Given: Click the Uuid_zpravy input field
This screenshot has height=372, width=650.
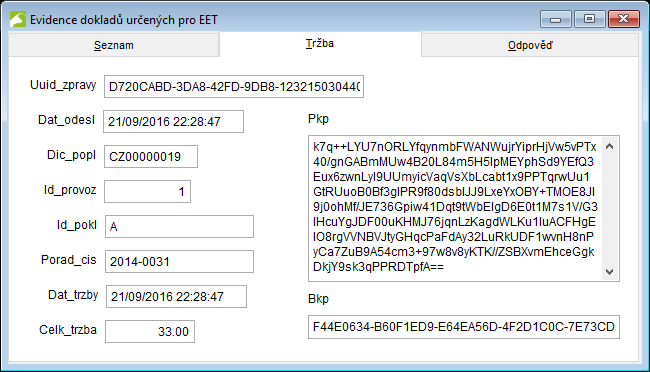Looking at the screenshot, I should coord(234,87).
